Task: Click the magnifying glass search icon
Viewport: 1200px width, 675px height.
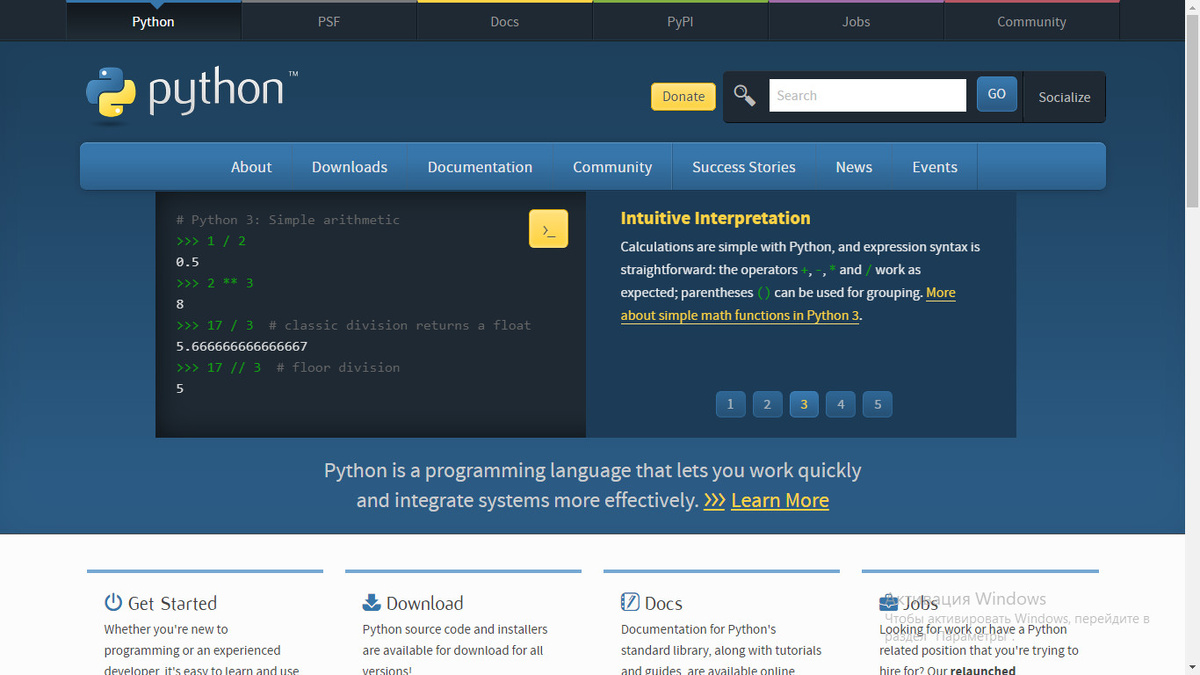Action: 744,95
